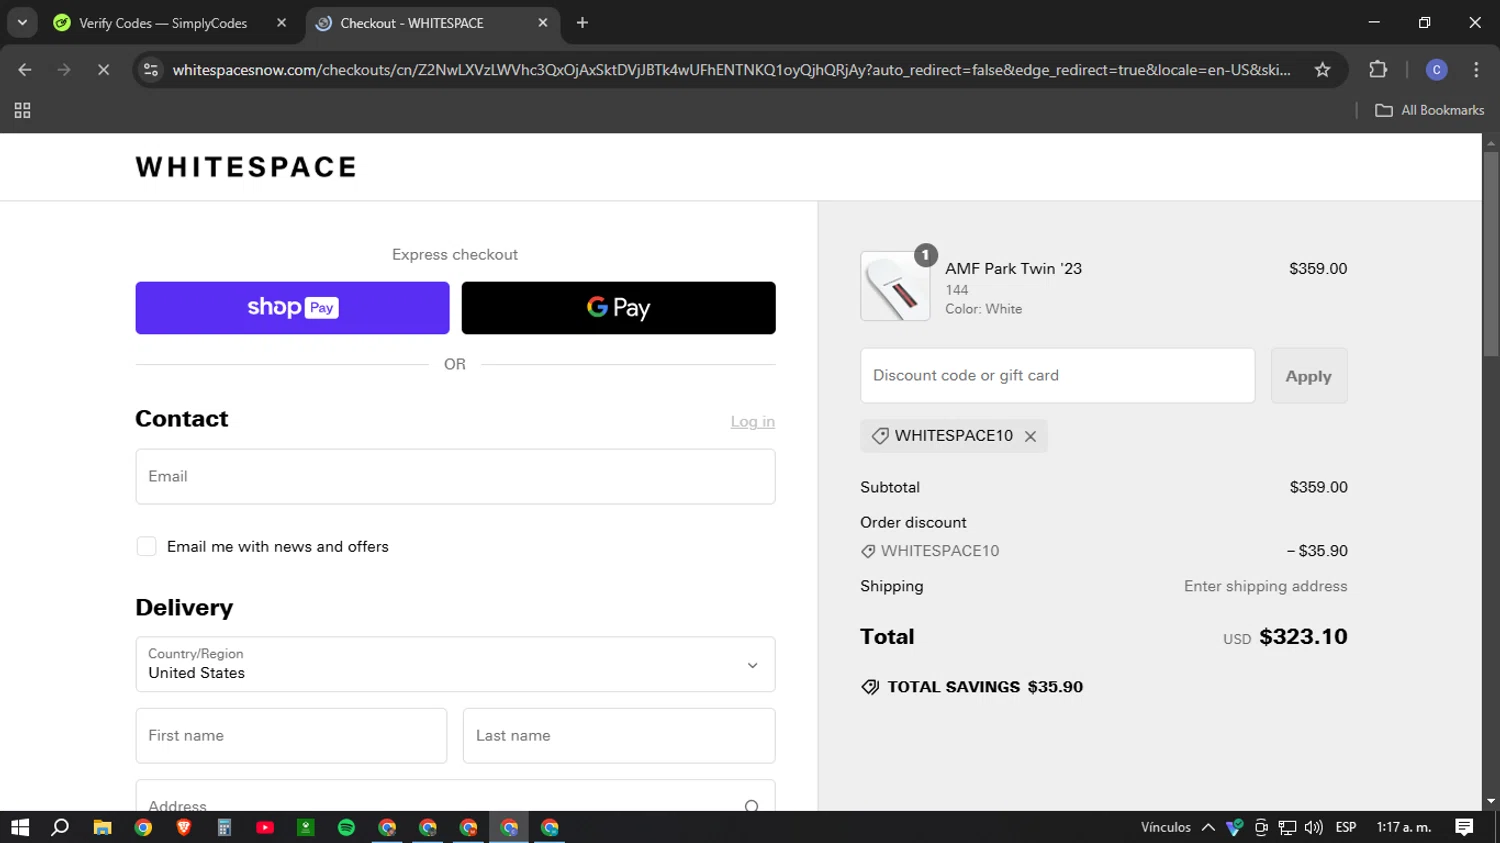This screenshot has height=843, width=1500.
Task: Open a new browser tab
Action: pos(583,23)
